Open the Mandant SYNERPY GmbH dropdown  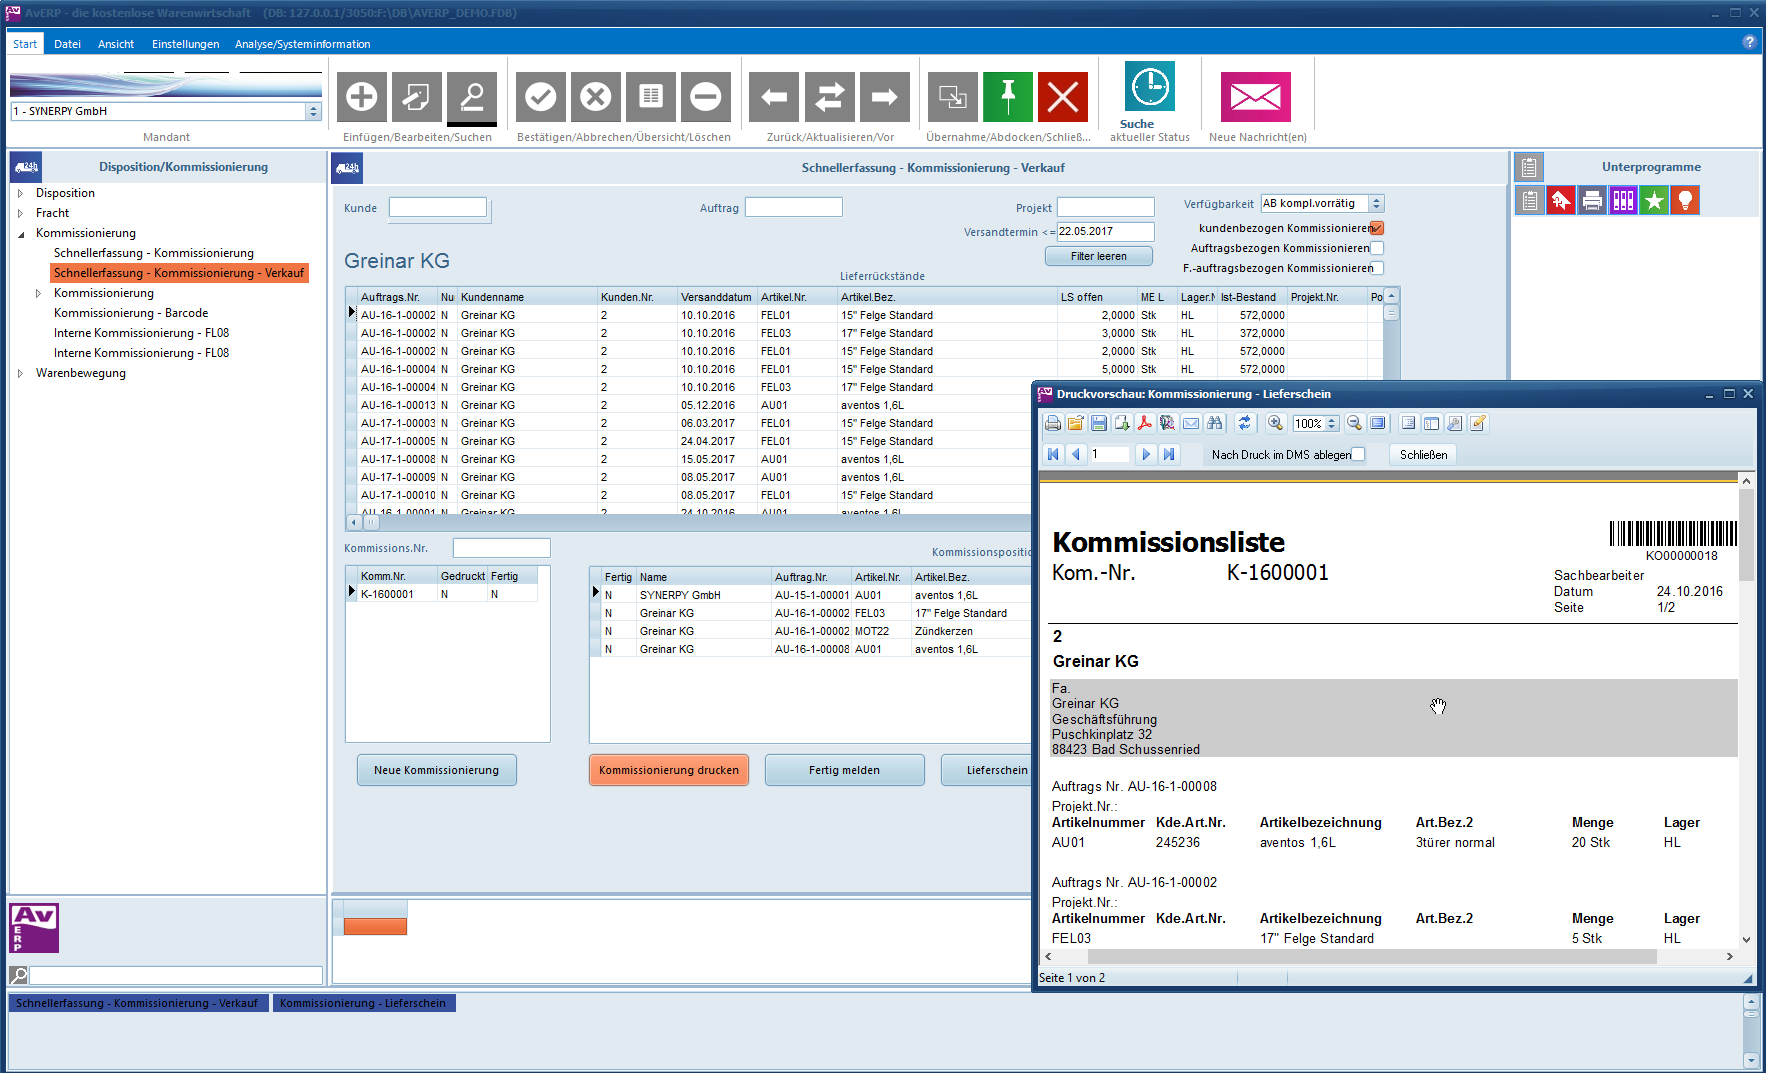coord(313,111)
